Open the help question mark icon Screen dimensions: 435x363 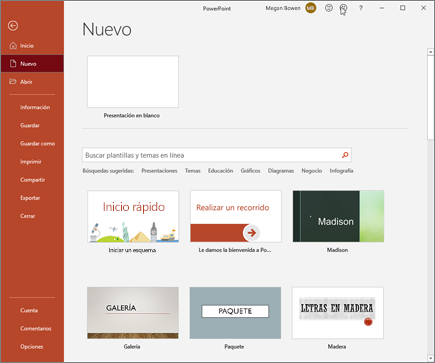click(361, 8)
